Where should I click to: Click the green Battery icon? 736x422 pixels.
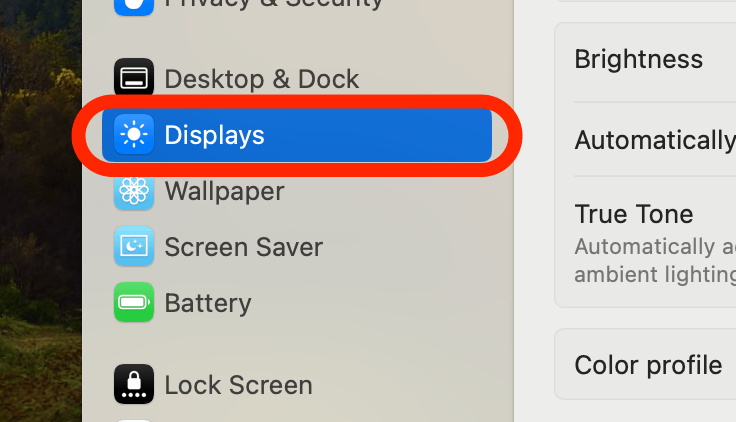click(134, 302)
